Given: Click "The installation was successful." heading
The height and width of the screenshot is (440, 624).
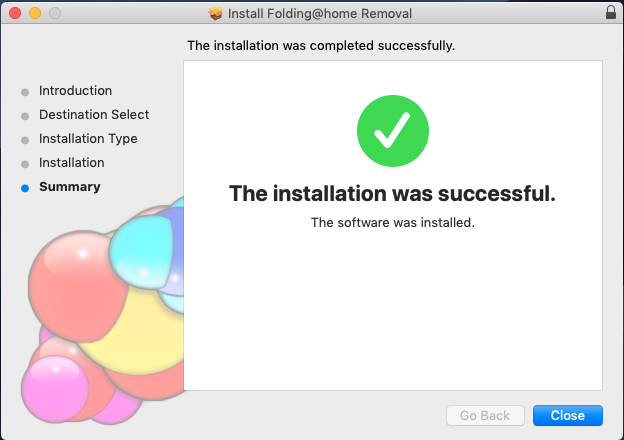Looking at the screenshot, I should 392,194.
